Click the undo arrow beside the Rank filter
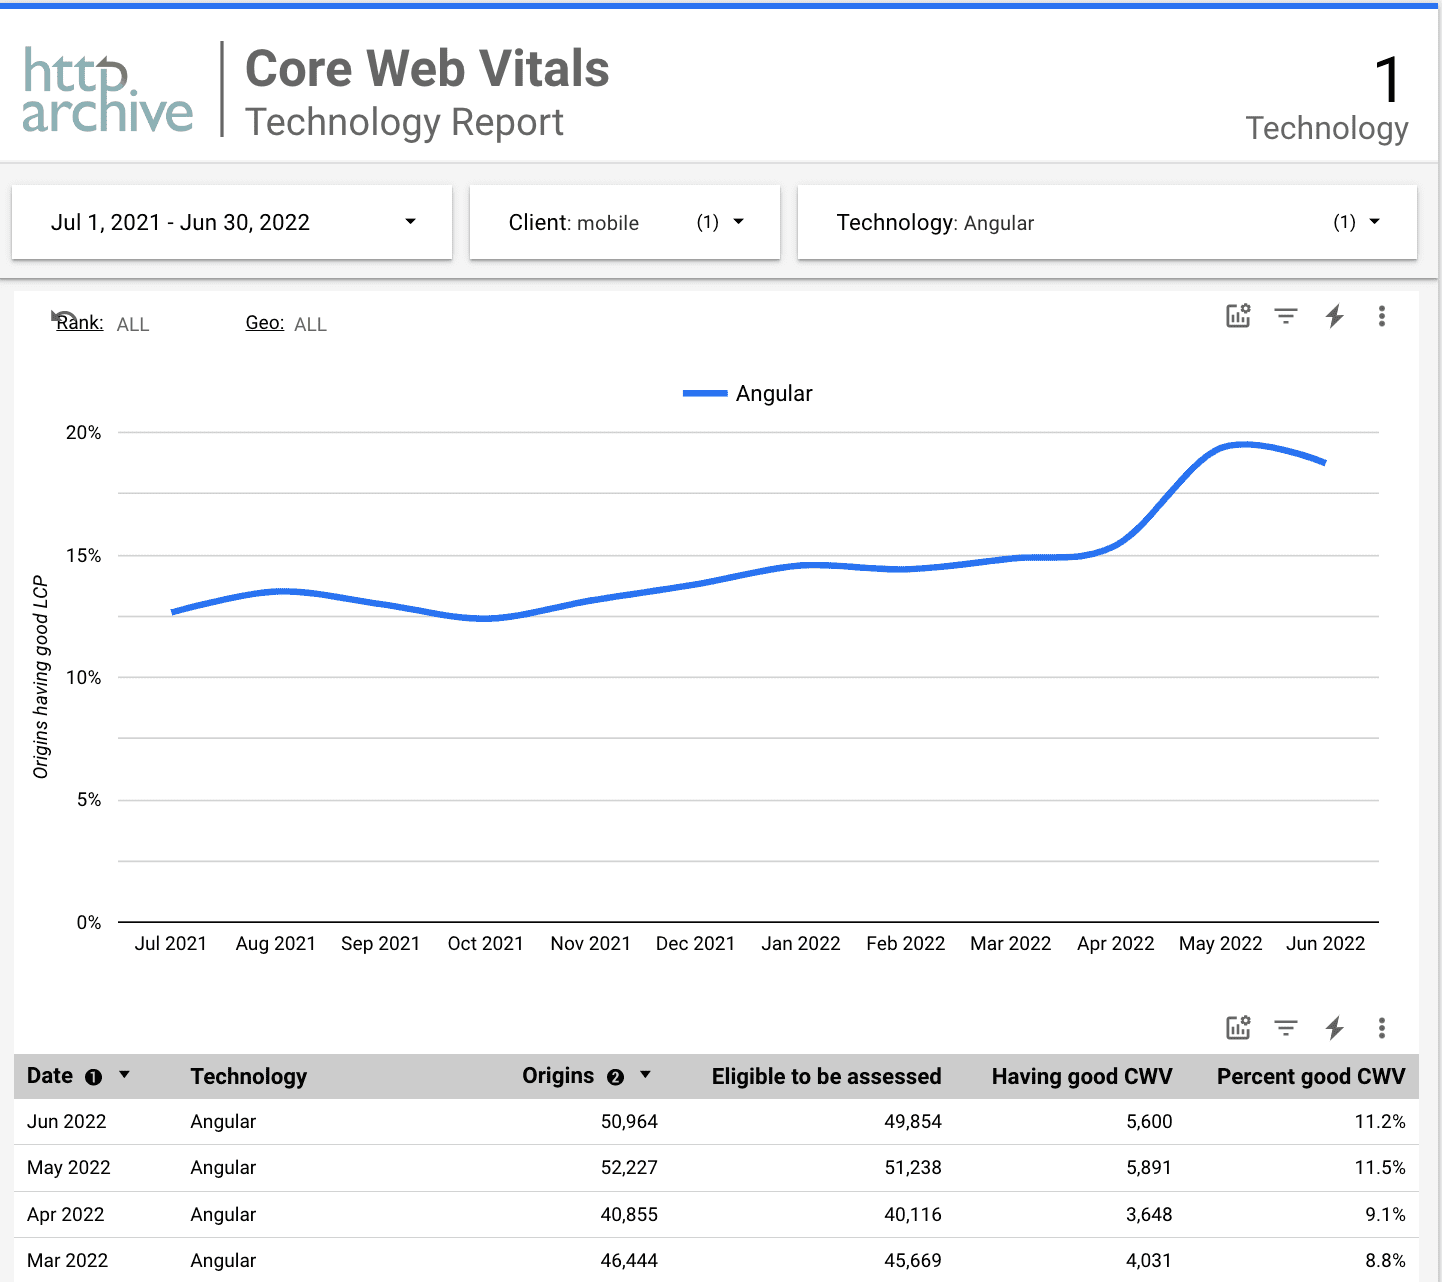1442x1282 pixels. coord(60,315)
